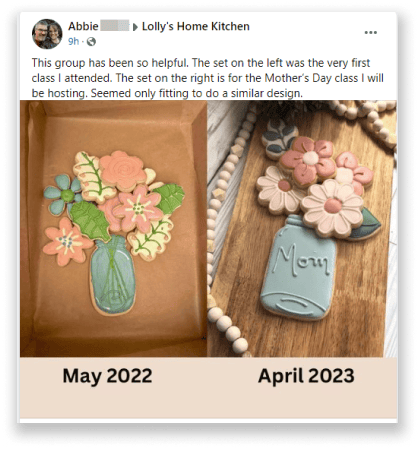This screenshot has height=449, width=419.
Task: Open Abbie's profile picture
Action: click(47, 34)
